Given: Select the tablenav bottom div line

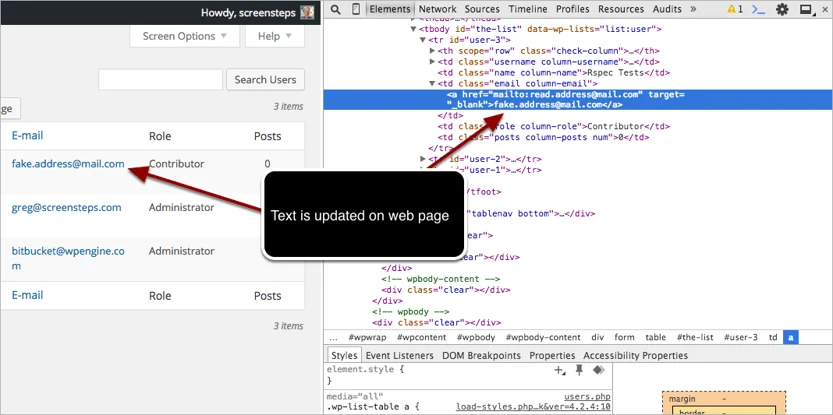Looking at the screenshot, I should [530, 214].
